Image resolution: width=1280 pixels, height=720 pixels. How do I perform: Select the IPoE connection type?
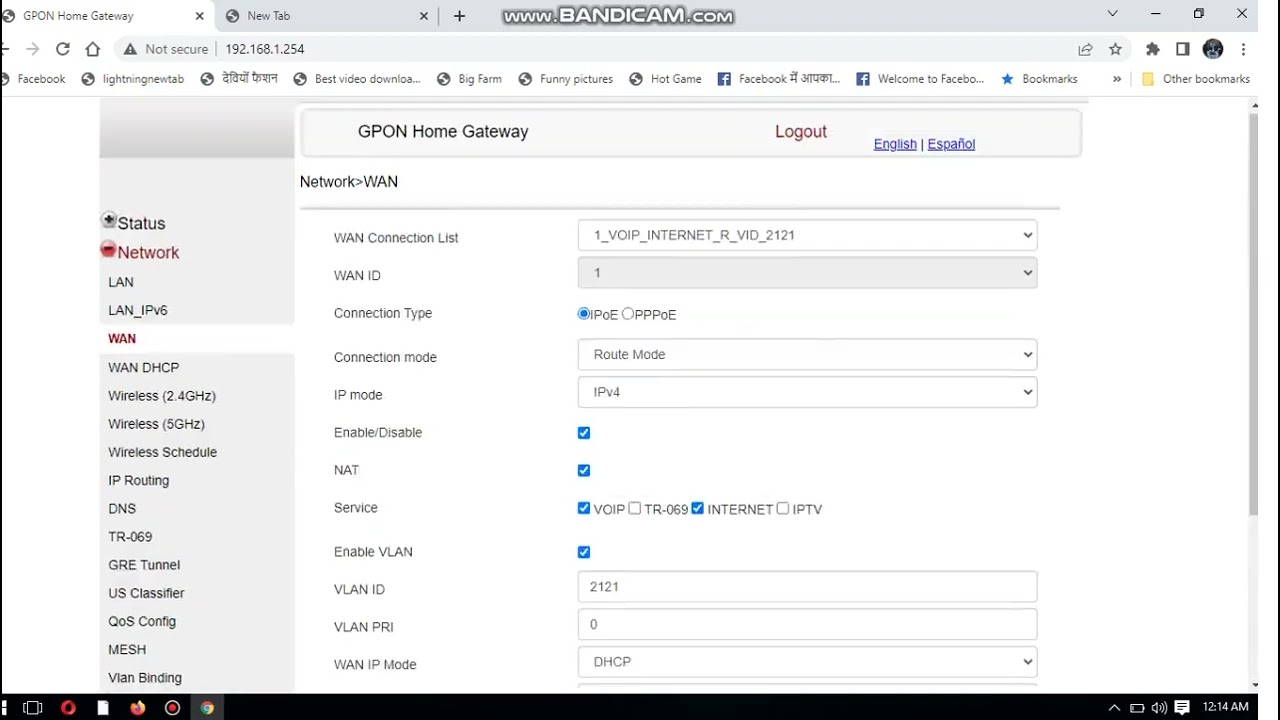point(584,314)
